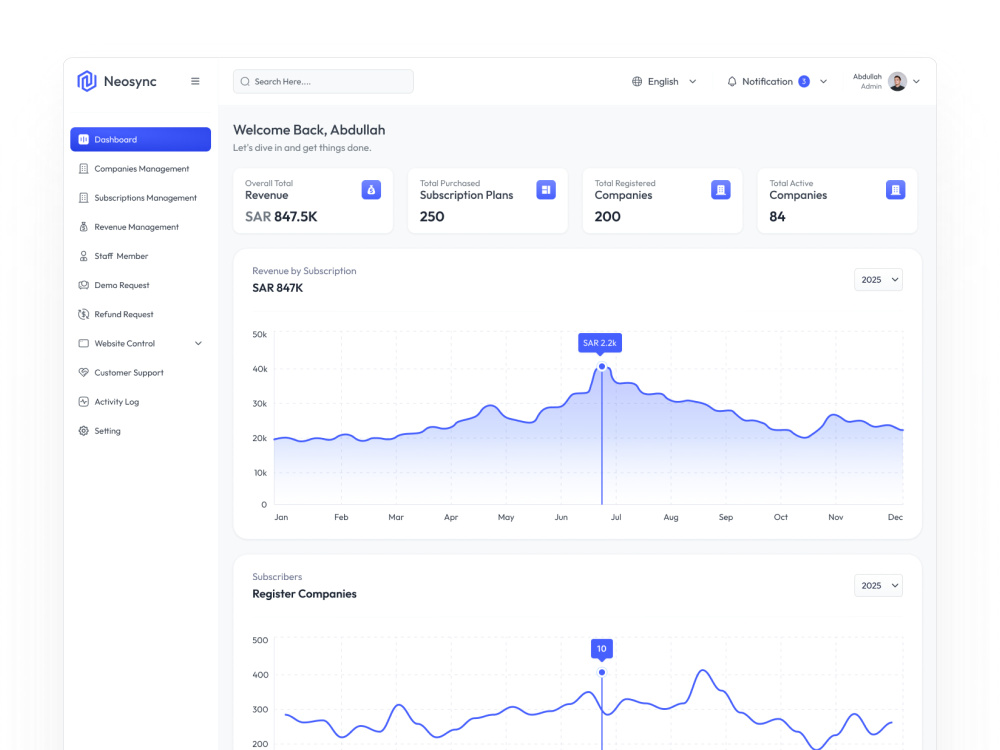Click the SAR 847K revenue total

pyautogui.click(x=277, y=288)
